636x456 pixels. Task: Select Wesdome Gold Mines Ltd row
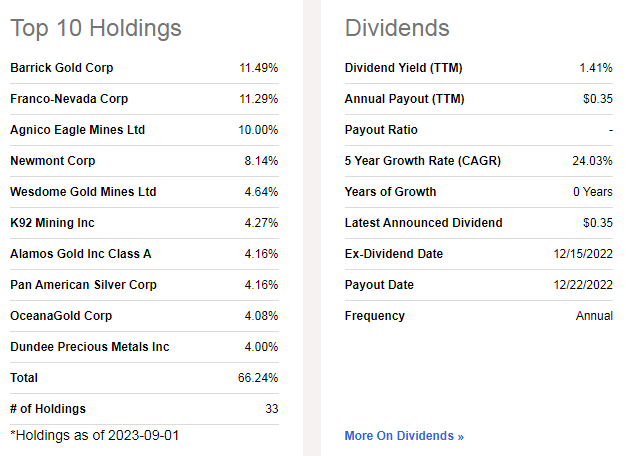tap(83, 192)
